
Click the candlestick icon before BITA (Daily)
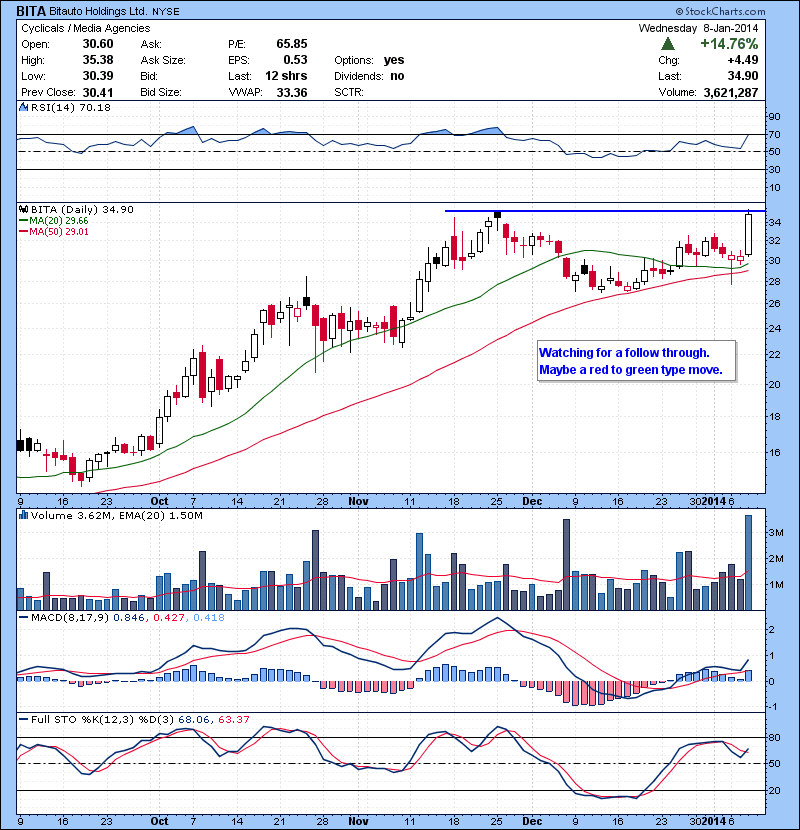tap(23, 209)
